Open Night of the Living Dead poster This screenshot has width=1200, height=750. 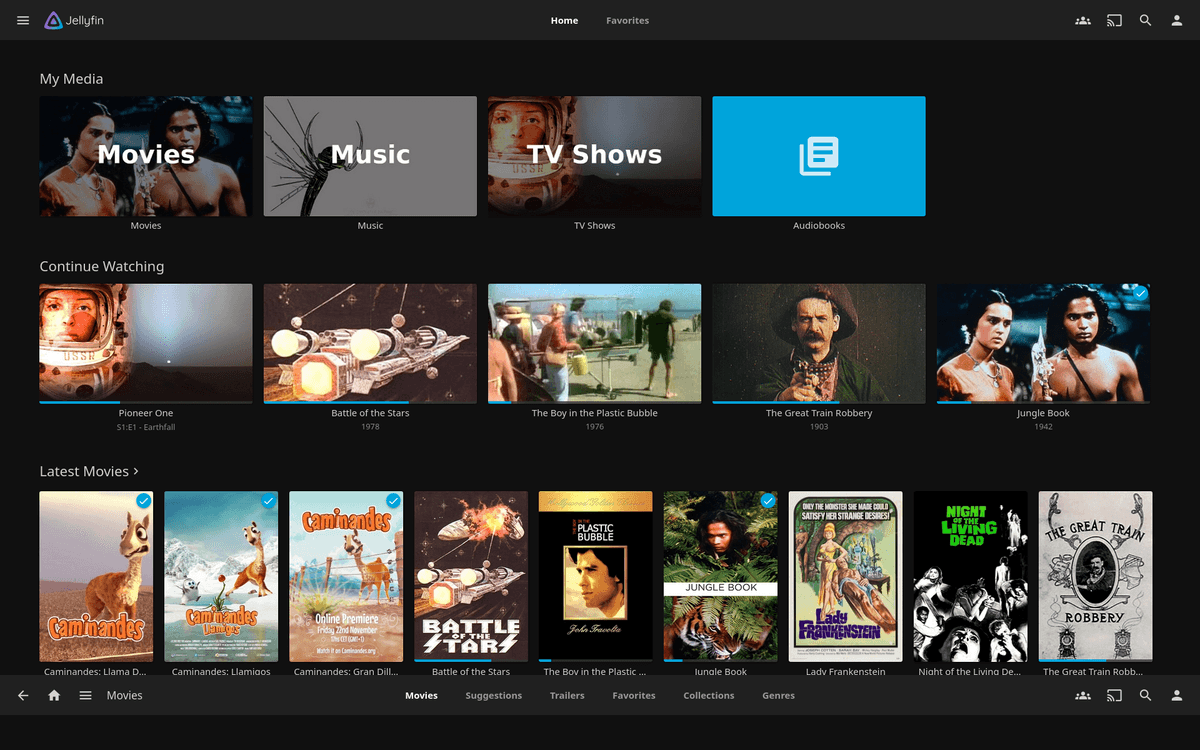click(x=971, y=576)
